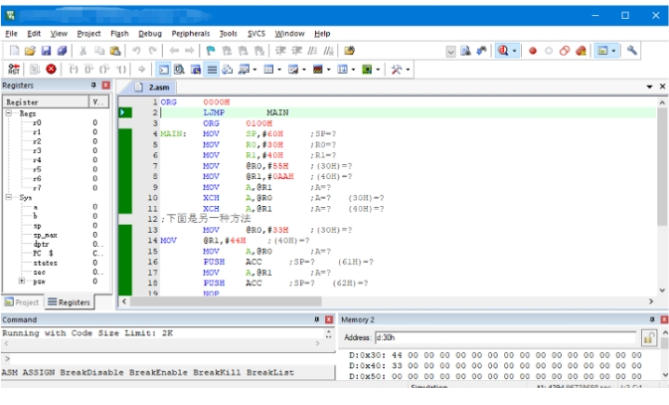Click the Reset CPU (RST) icon
This screenshot has width=669, height=405.
[x=14, y=70]
